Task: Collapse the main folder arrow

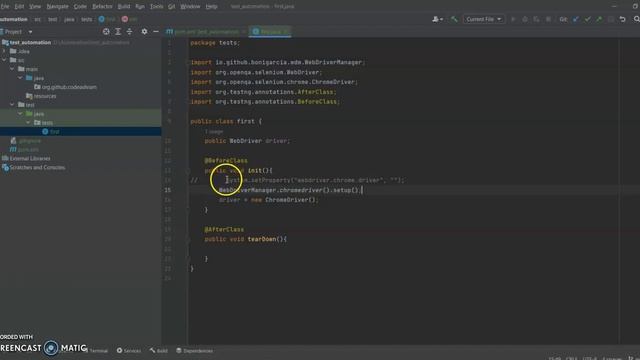Action: point(12,69)
